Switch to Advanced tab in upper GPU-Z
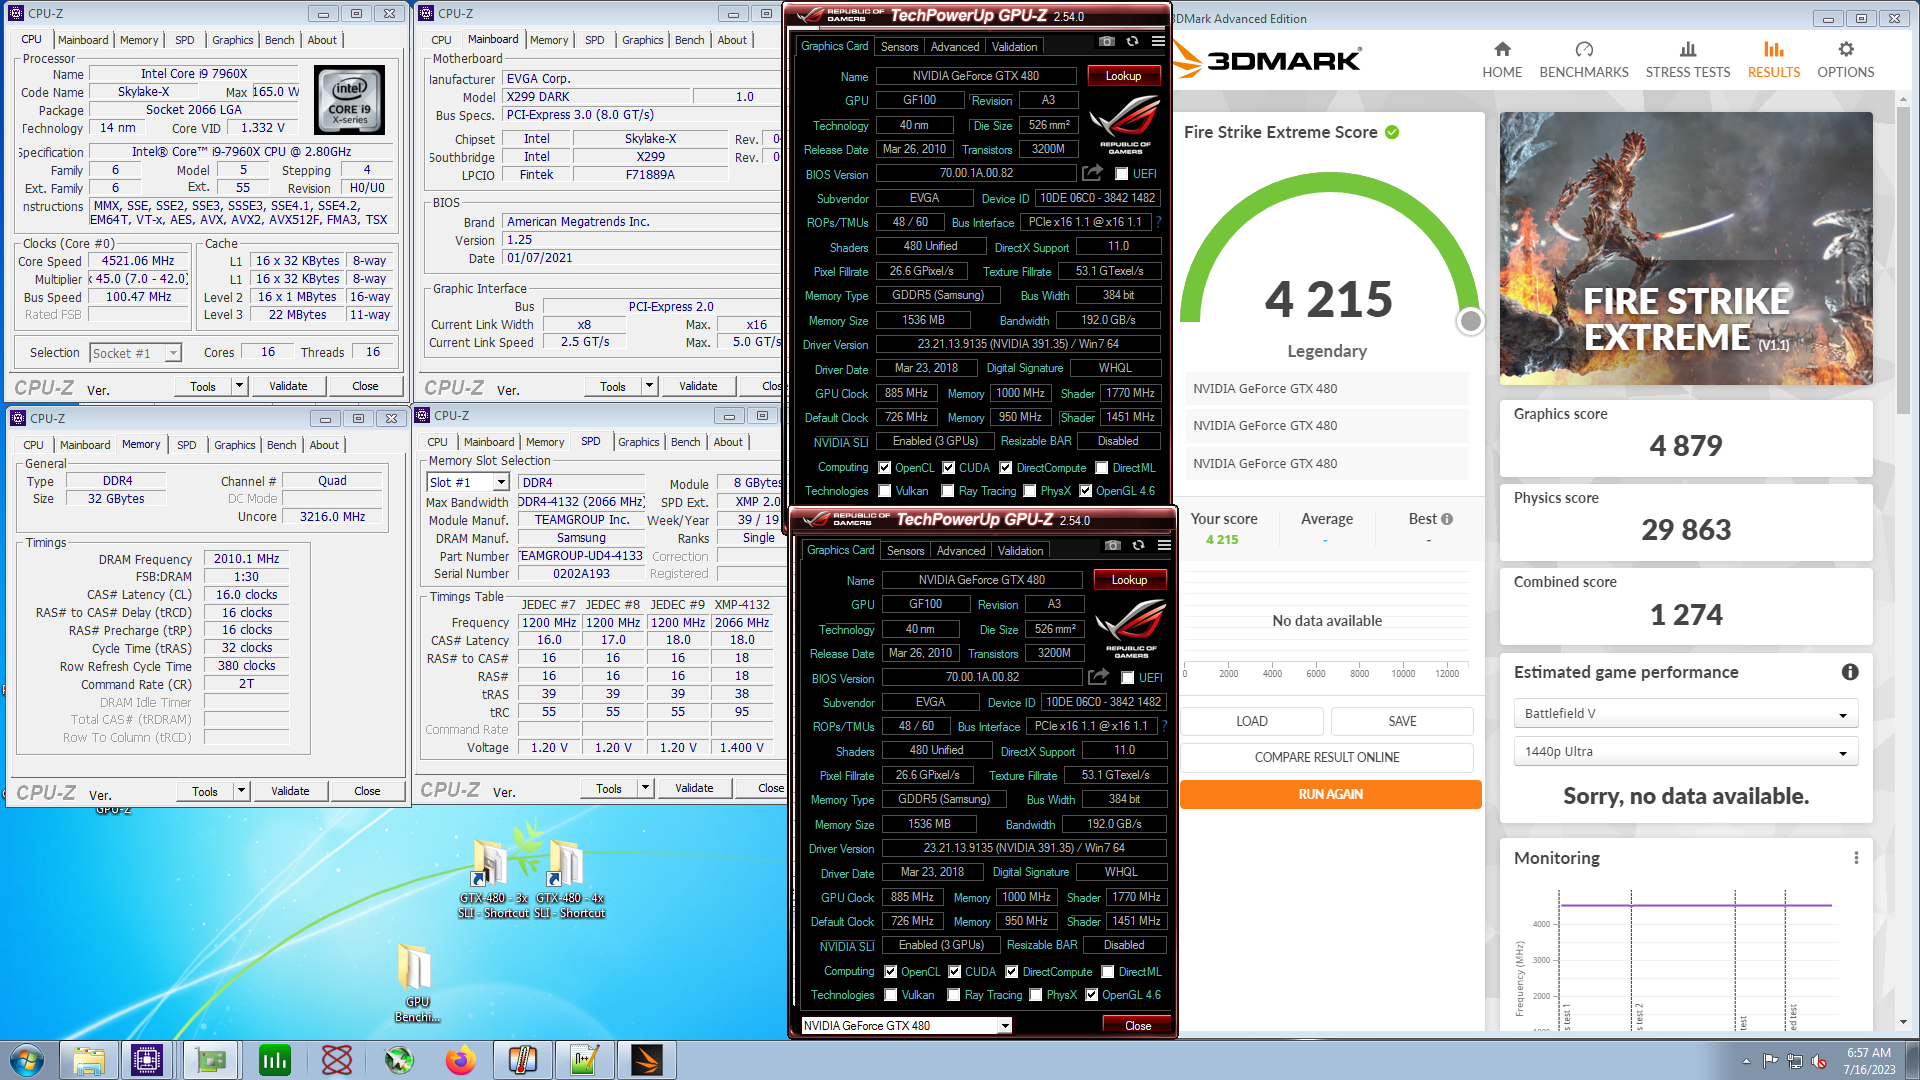 pos(955,47)
